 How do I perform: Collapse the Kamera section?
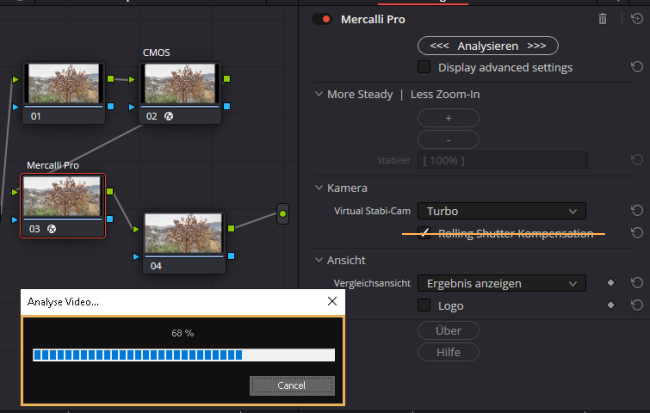pos(318,188)
